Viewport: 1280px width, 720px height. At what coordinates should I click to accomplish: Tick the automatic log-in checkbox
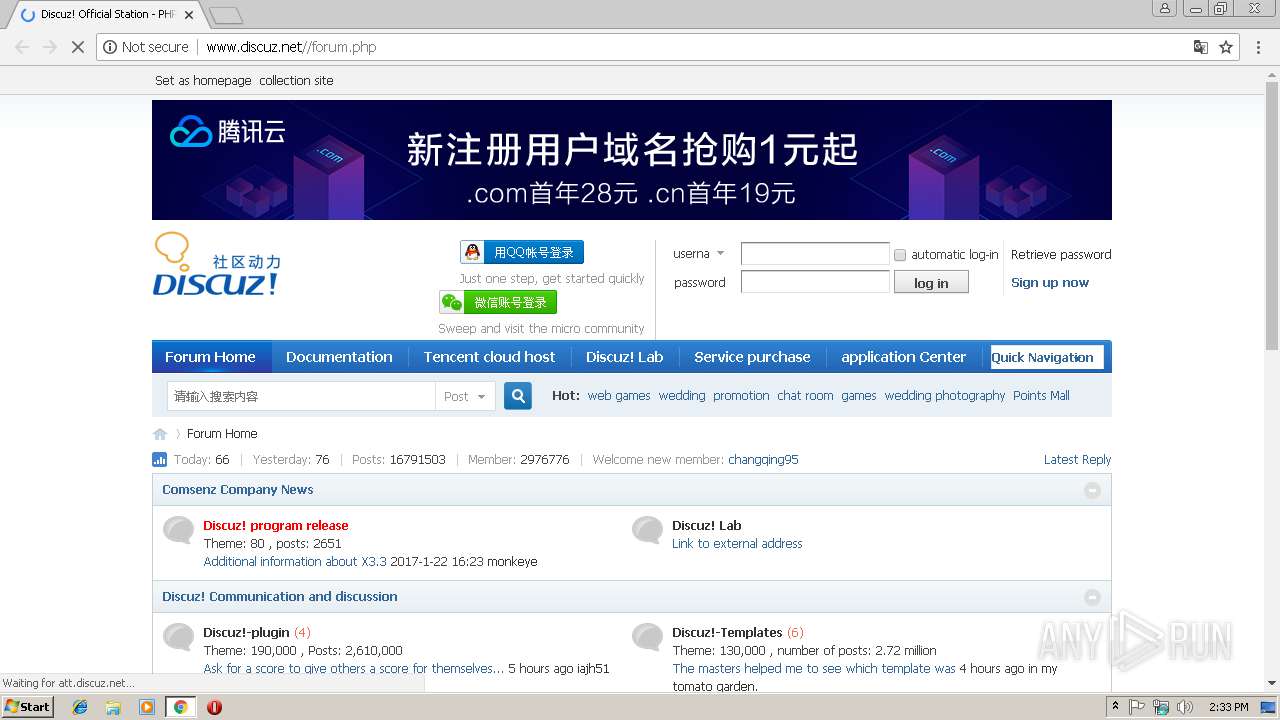coord(900,255)
